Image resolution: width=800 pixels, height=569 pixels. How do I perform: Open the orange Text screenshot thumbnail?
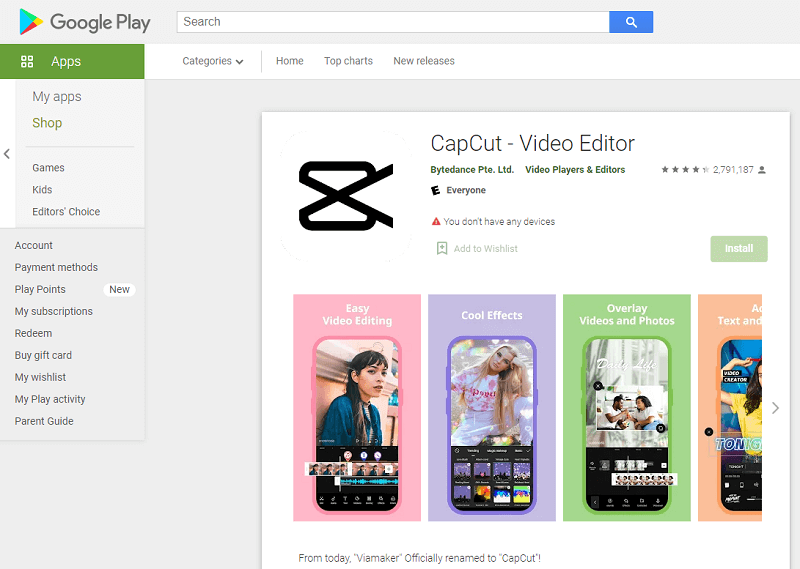coord(730,408)
